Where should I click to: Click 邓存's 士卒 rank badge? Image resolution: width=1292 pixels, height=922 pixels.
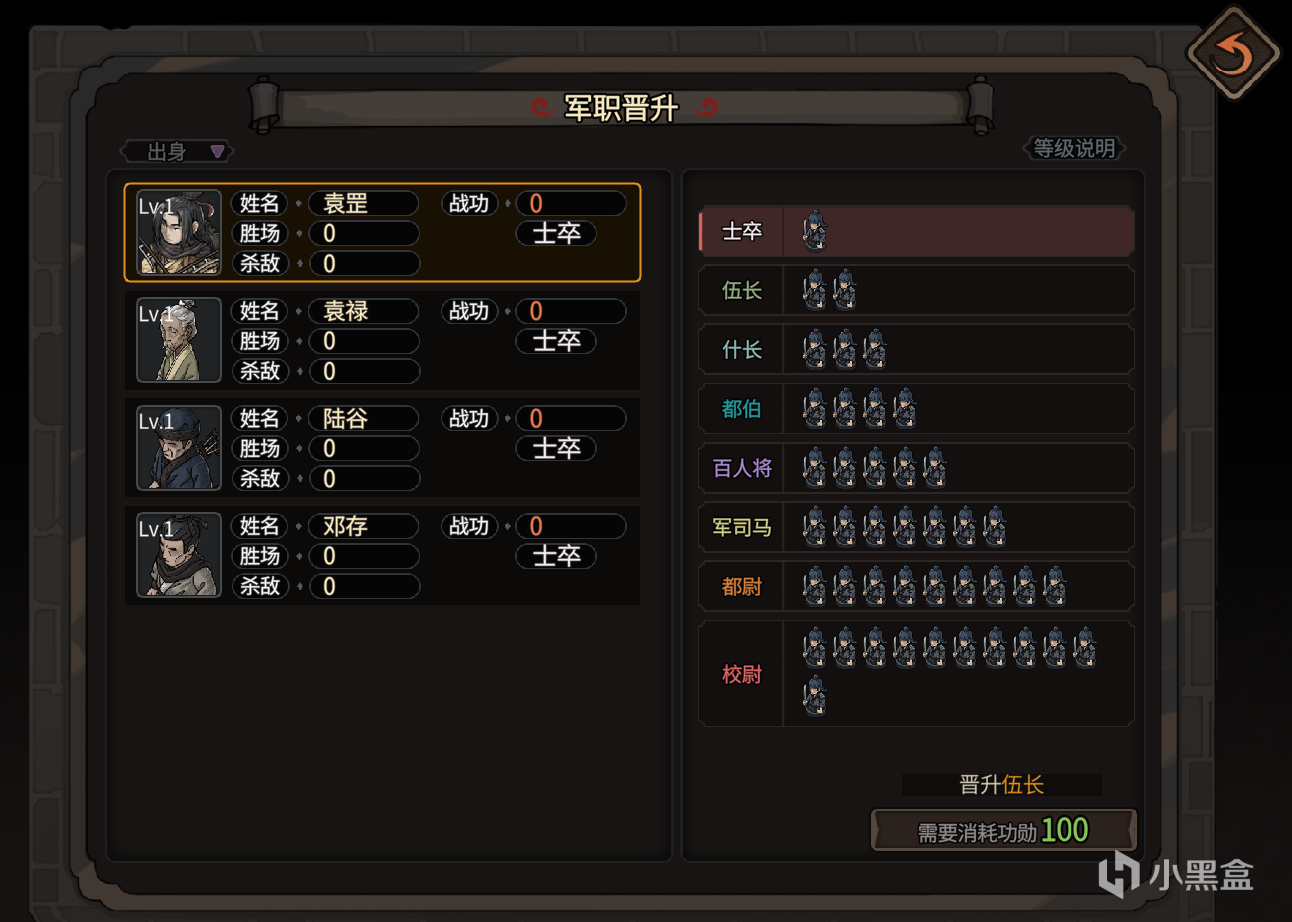coord(556,556)
